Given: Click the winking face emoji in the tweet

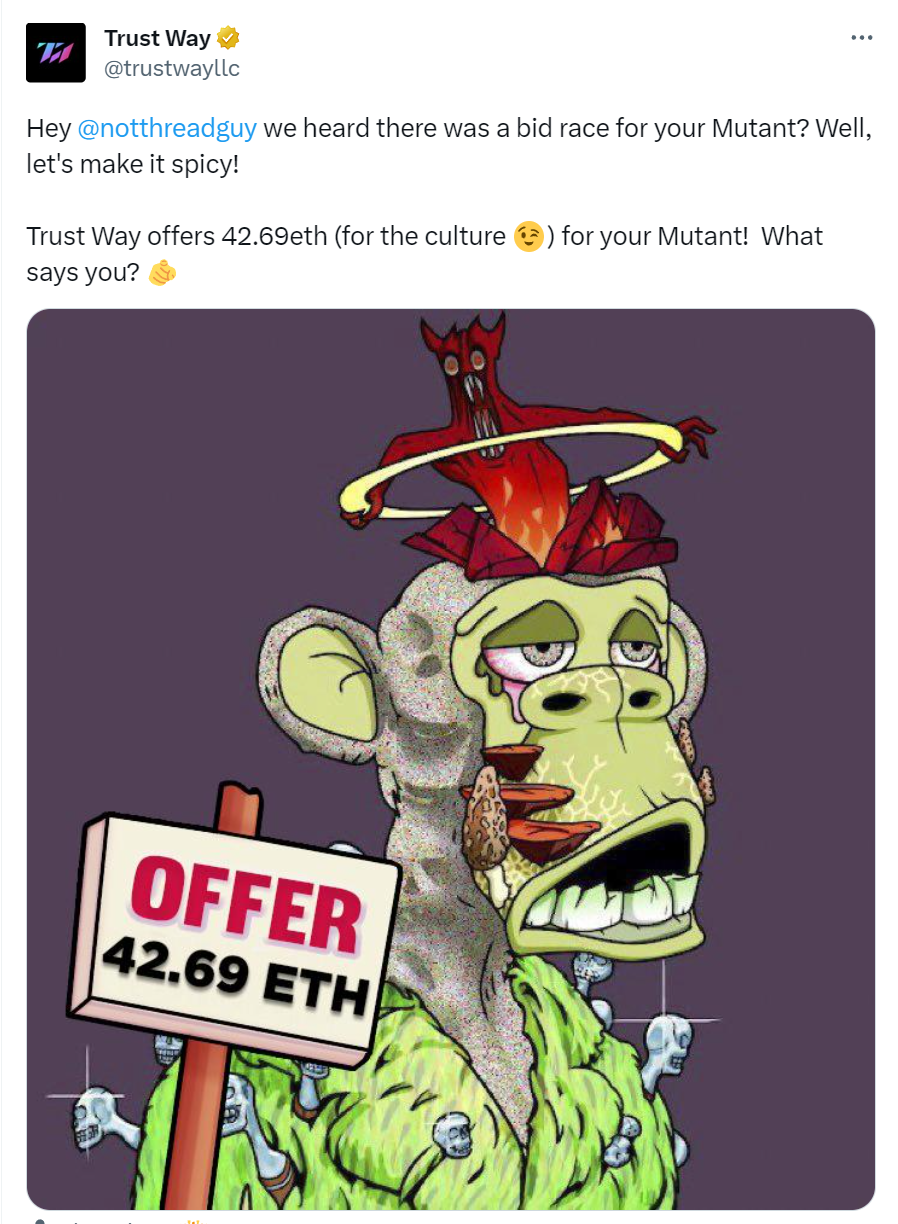Looking at the screenshot, I should pos(529,237).
